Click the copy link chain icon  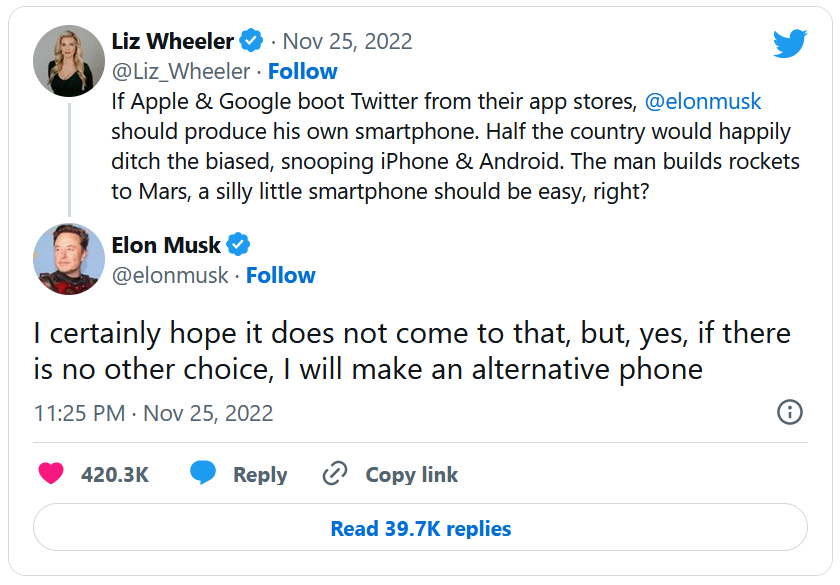335,474
